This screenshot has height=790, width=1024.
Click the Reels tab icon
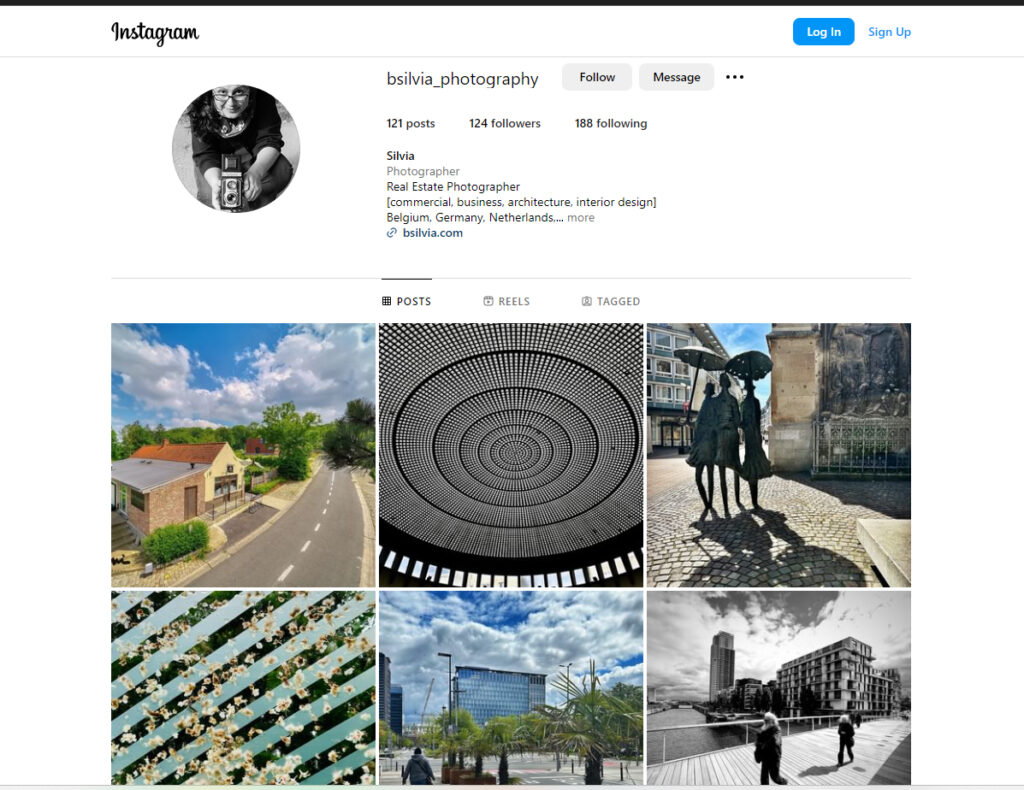pyautogui.click(x=488, y=301)
